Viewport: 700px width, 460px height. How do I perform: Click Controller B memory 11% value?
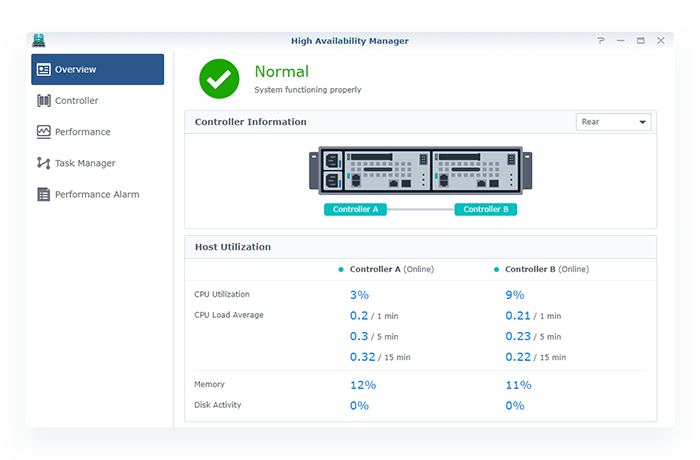[516, 385]
